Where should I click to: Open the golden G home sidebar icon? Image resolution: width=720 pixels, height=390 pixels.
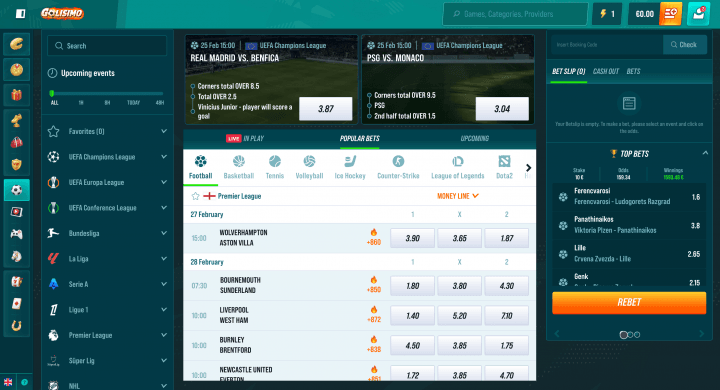17,44
